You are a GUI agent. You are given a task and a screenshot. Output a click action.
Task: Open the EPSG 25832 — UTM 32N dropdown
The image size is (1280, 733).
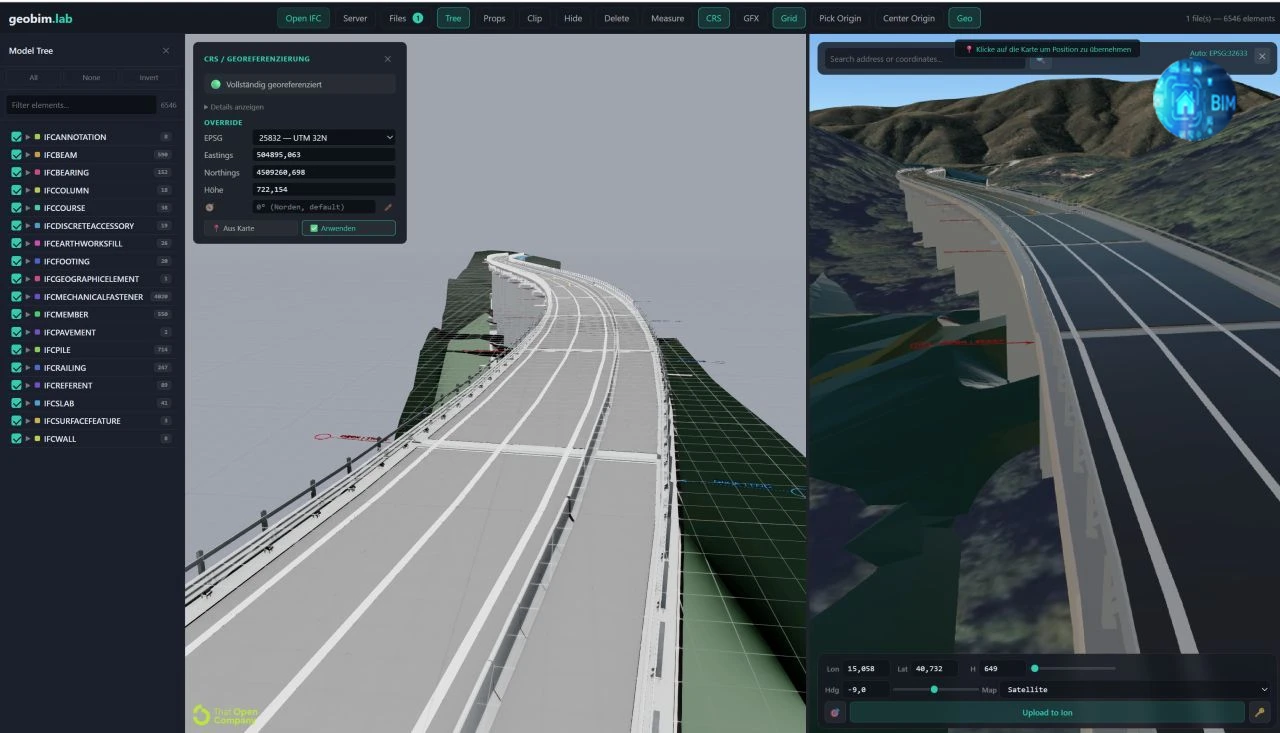(x=324, y=137)
